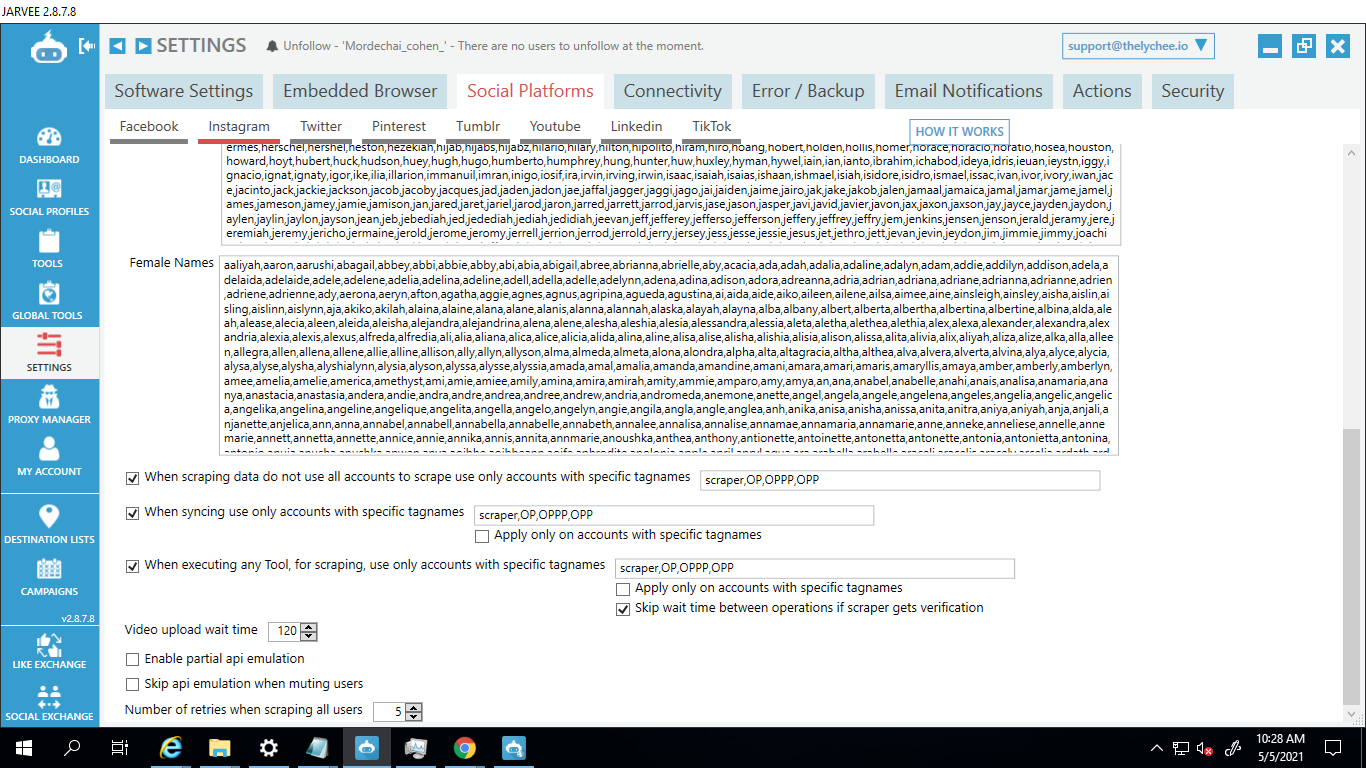Open Google Chrome from taskbar

464,747
